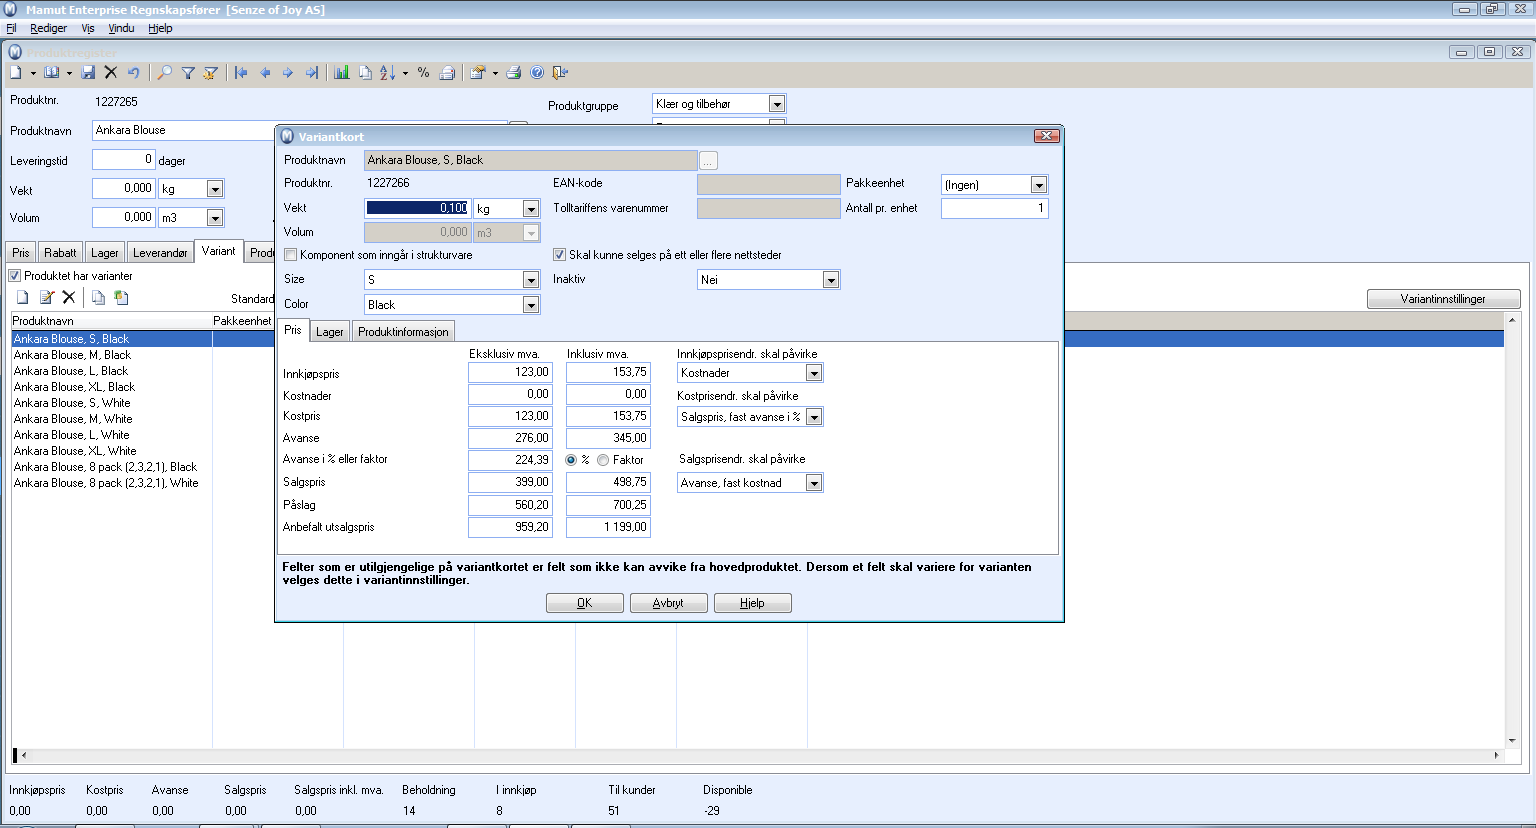Click the edit variant pencil icon
Image resolution: width=1536 pixels, height=828 pixels.
coord(46,298)
